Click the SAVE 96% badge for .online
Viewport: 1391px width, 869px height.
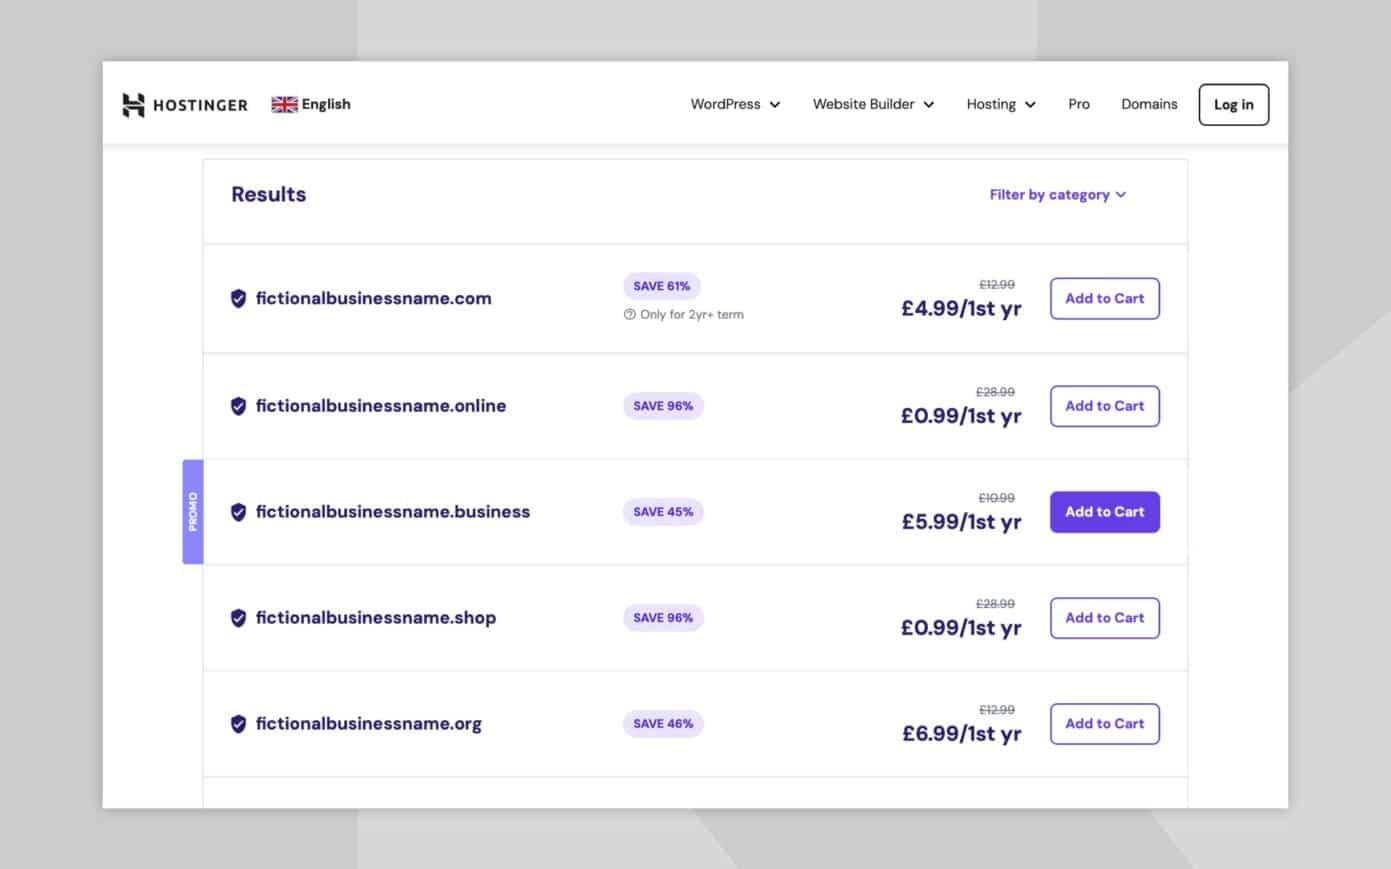663,406
